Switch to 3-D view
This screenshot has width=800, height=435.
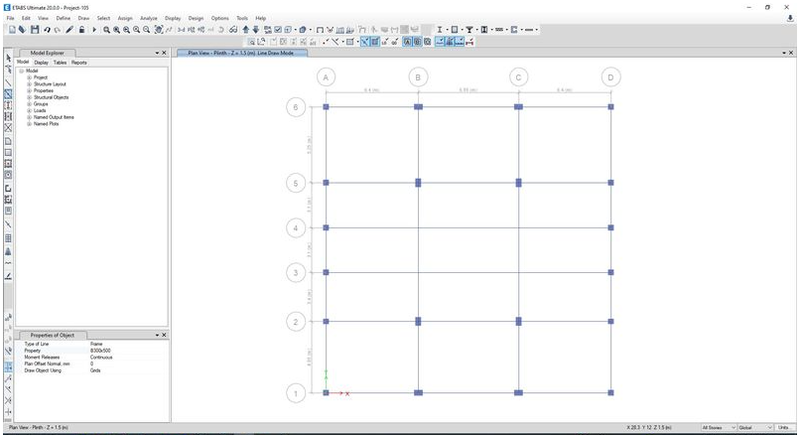[182, 30]
